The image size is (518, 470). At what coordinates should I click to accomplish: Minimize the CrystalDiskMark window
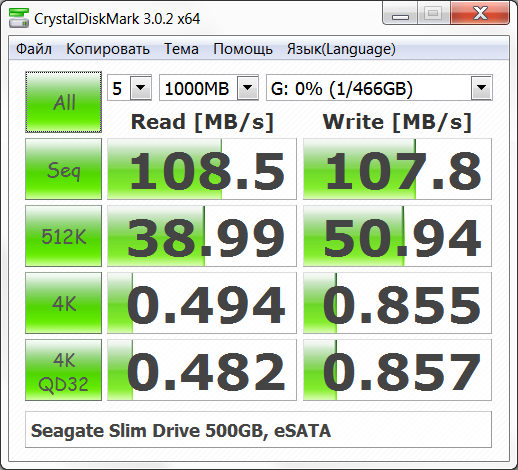(400, 13)
